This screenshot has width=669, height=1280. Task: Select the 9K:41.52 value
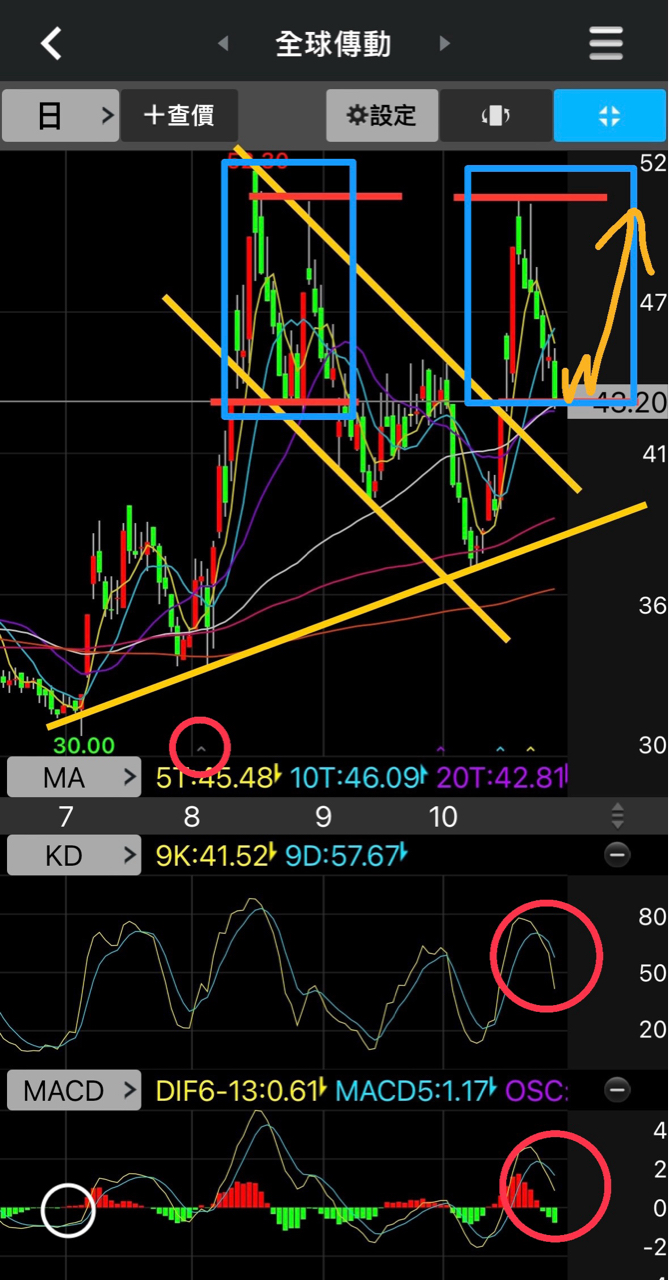217,855
